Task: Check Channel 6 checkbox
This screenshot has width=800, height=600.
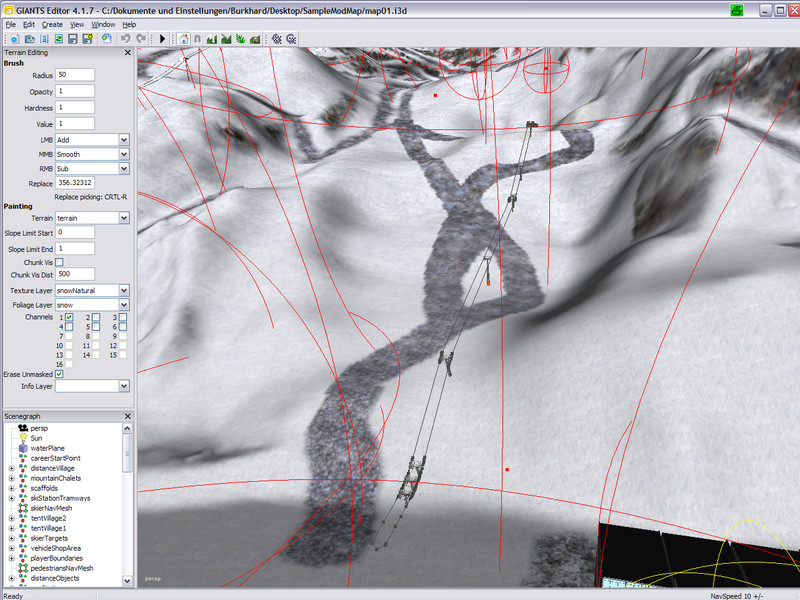Action: [122, 327]
